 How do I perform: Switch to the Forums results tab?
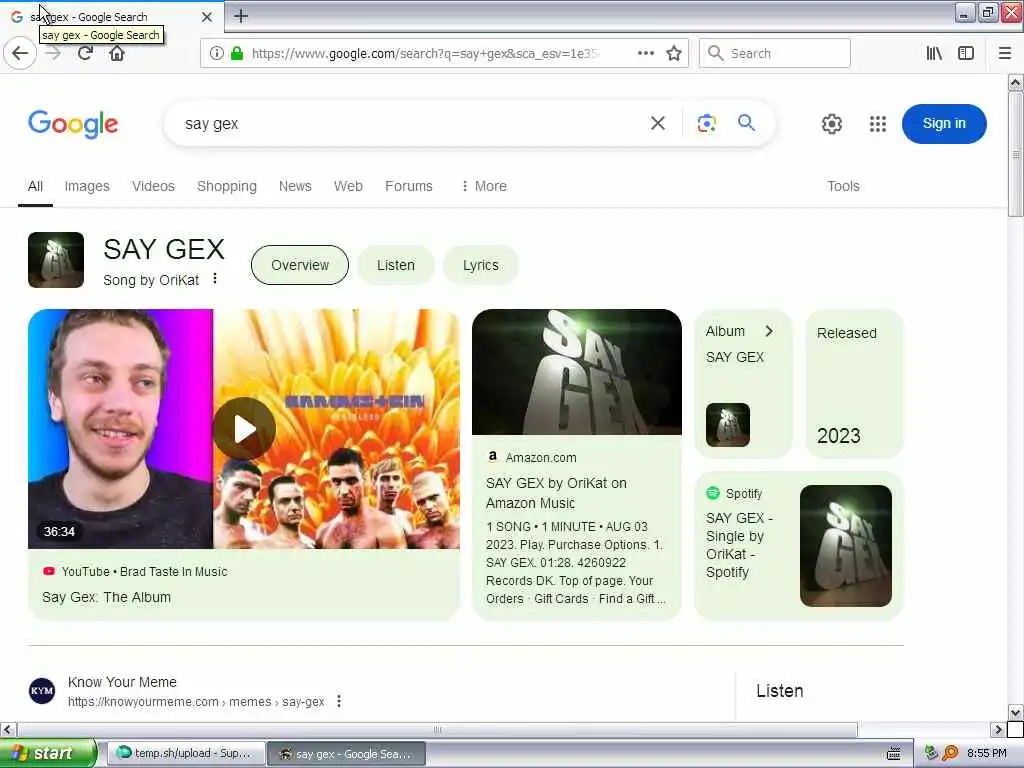(x=409, y=186)
